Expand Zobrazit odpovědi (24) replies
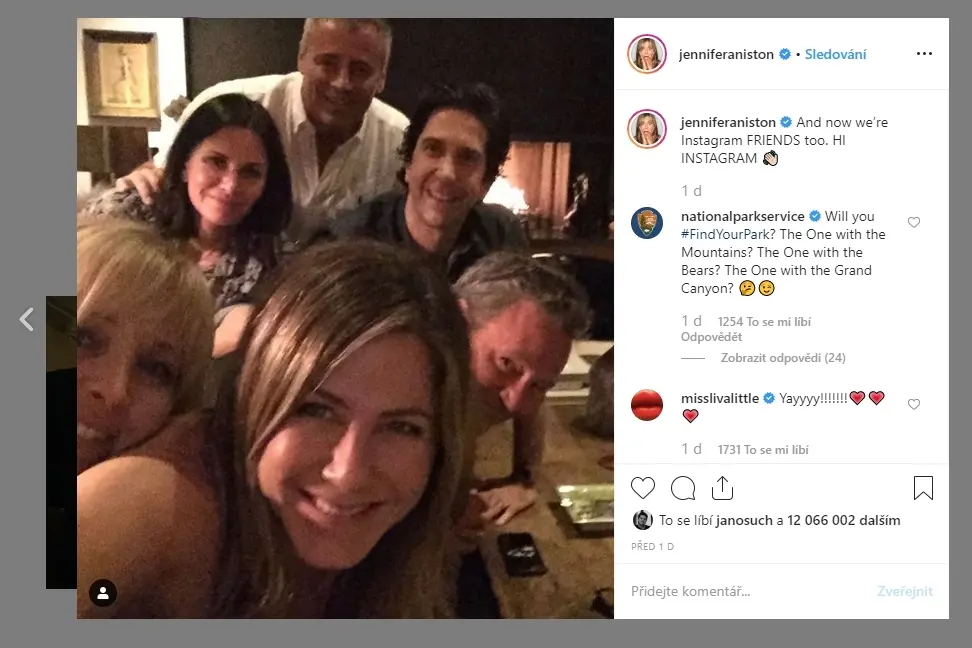The width and height of the screenshot is (972, 648). click(x=782, y=358)
